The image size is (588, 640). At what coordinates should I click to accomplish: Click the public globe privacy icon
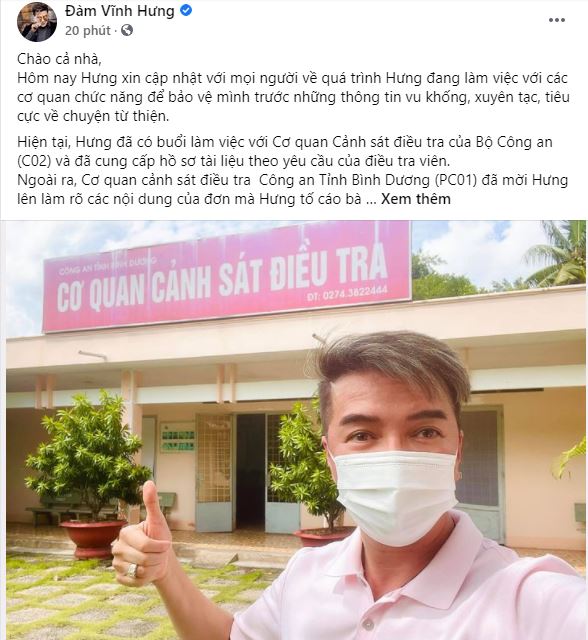(x=127, y=30)
